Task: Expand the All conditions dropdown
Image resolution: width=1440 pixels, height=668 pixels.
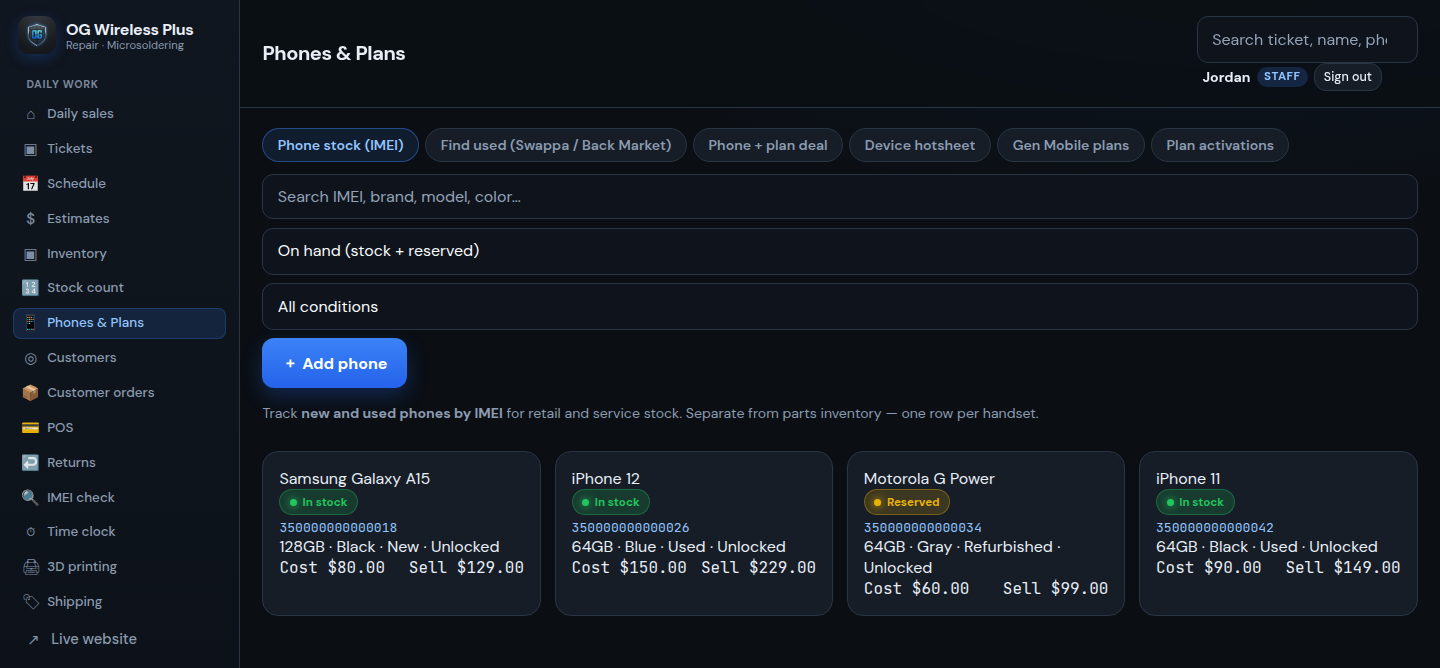Action: point(840,307)
